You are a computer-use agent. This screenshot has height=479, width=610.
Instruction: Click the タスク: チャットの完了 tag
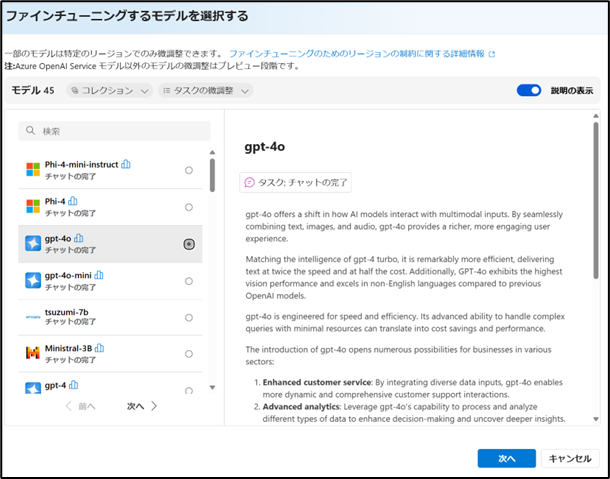[x=295, y=182]
